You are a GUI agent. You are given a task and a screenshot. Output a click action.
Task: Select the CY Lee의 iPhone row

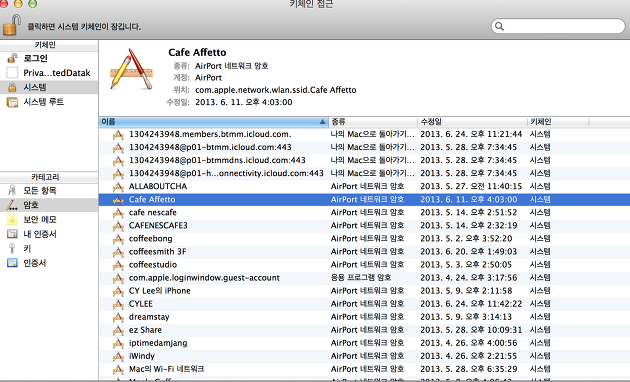(x=364, y=291)
